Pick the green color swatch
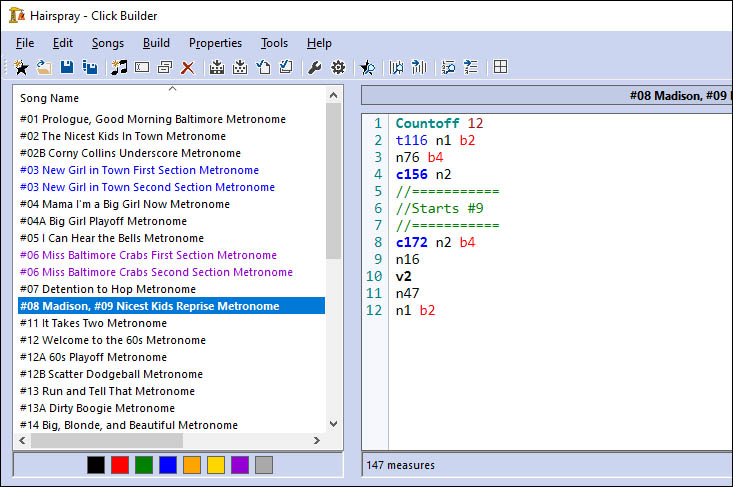Image resolution: width=733 pixels, height=487 pixels. pyautogui.click(x=144, y=465)
